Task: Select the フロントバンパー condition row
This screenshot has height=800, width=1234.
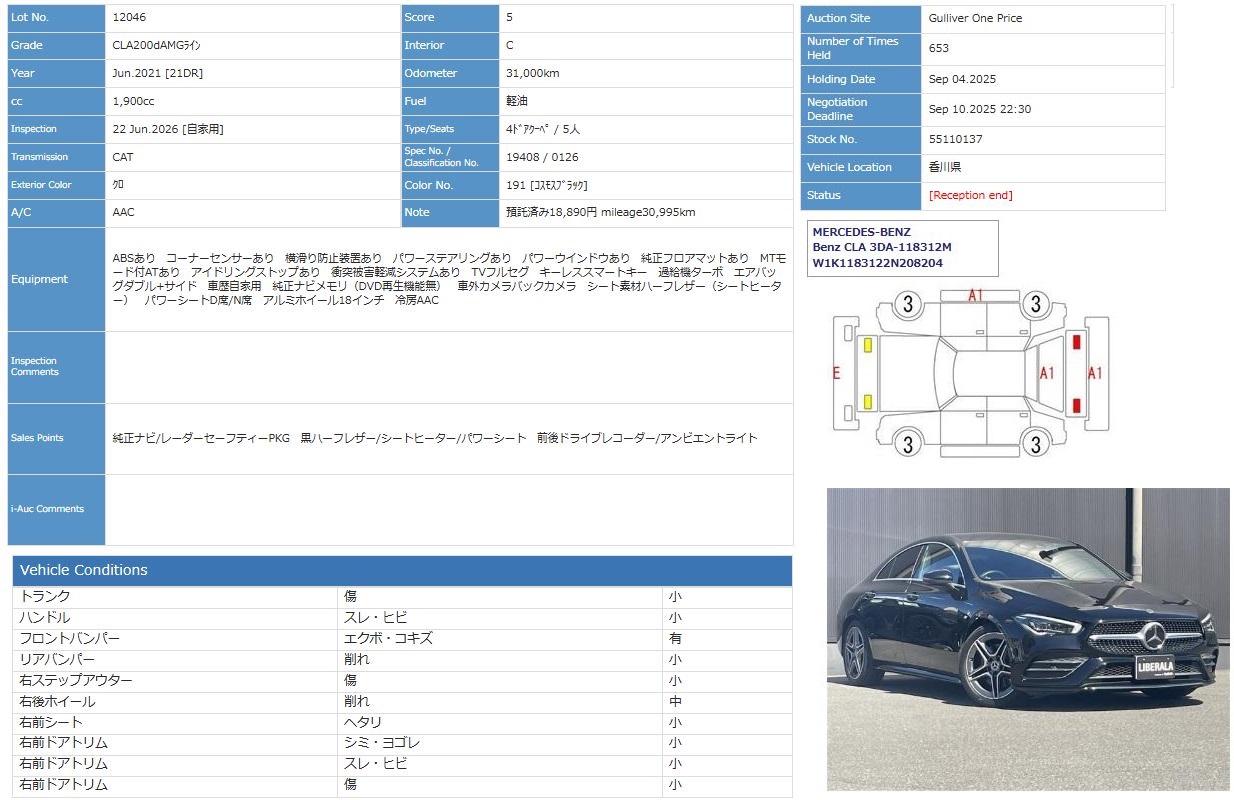Action: point(402,638)
